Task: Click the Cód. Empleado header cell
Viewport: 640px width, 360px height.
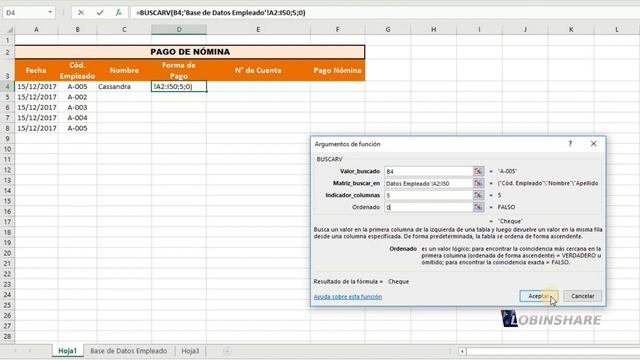Action: pos(78,70)
